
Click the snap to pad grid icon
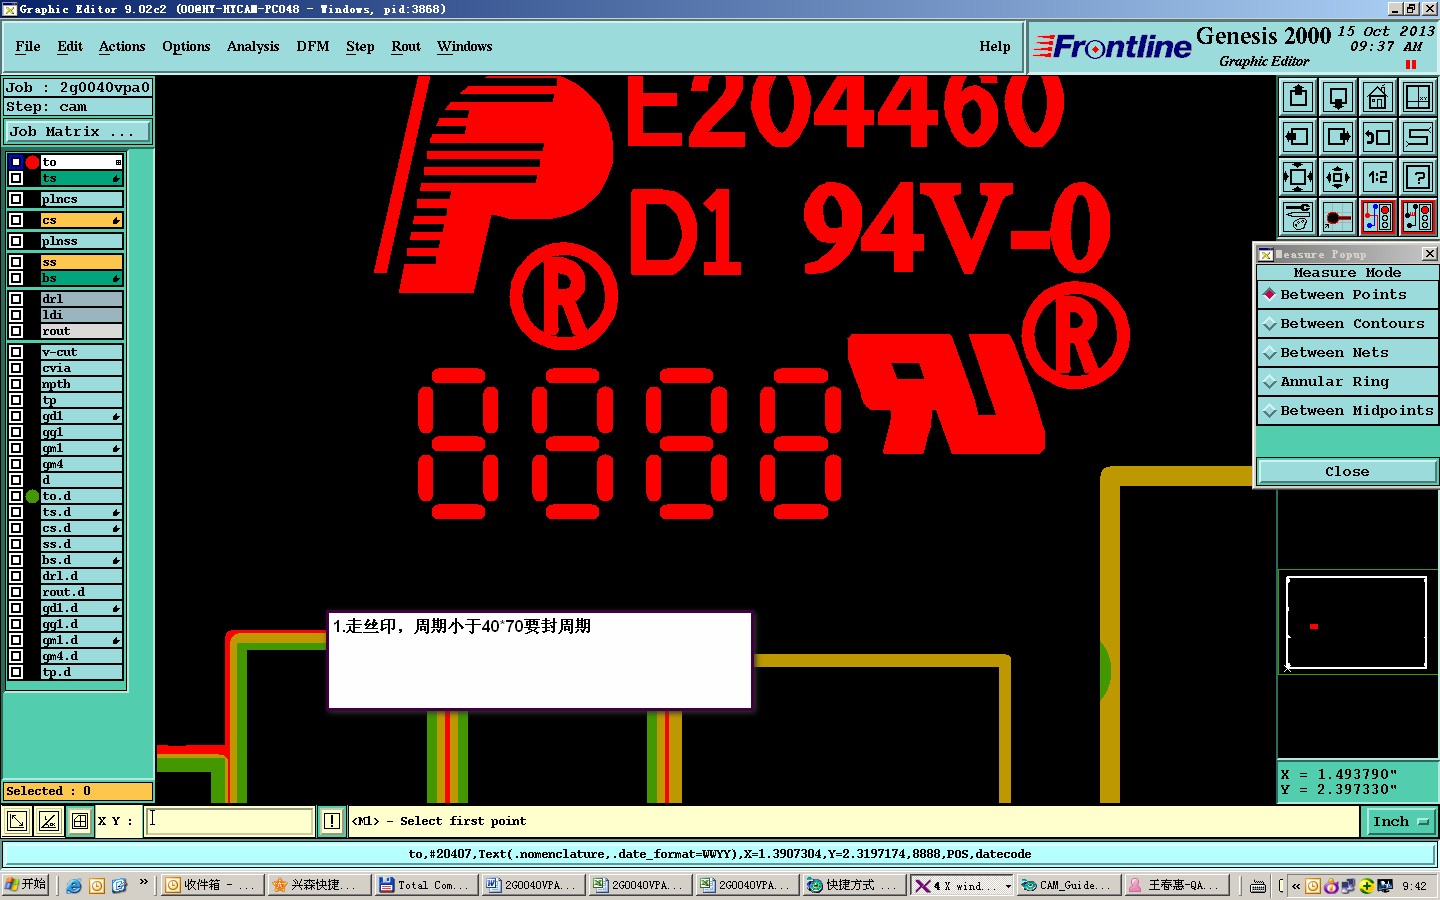(x=1338, y=217)
